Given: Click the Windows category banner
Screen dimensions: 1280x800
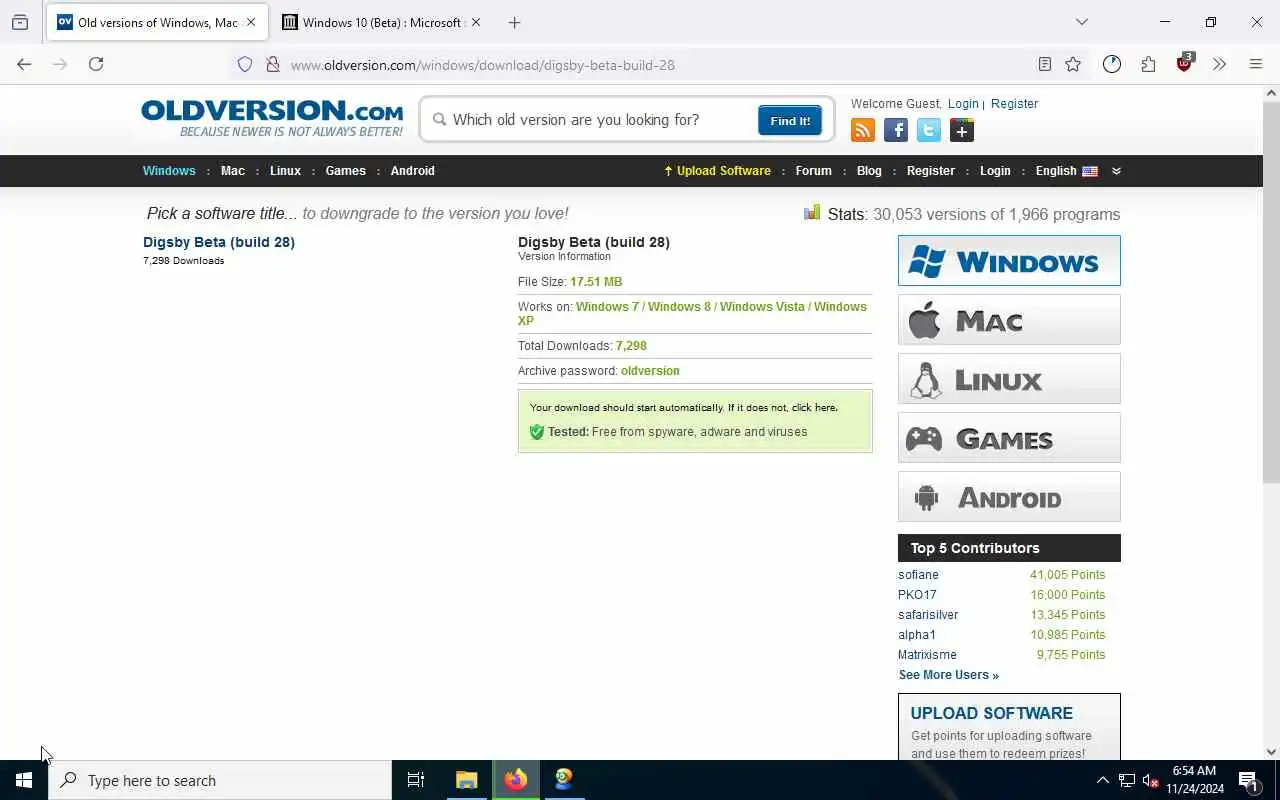Looking at the screenshot, I should click(x=1009, y=260).
